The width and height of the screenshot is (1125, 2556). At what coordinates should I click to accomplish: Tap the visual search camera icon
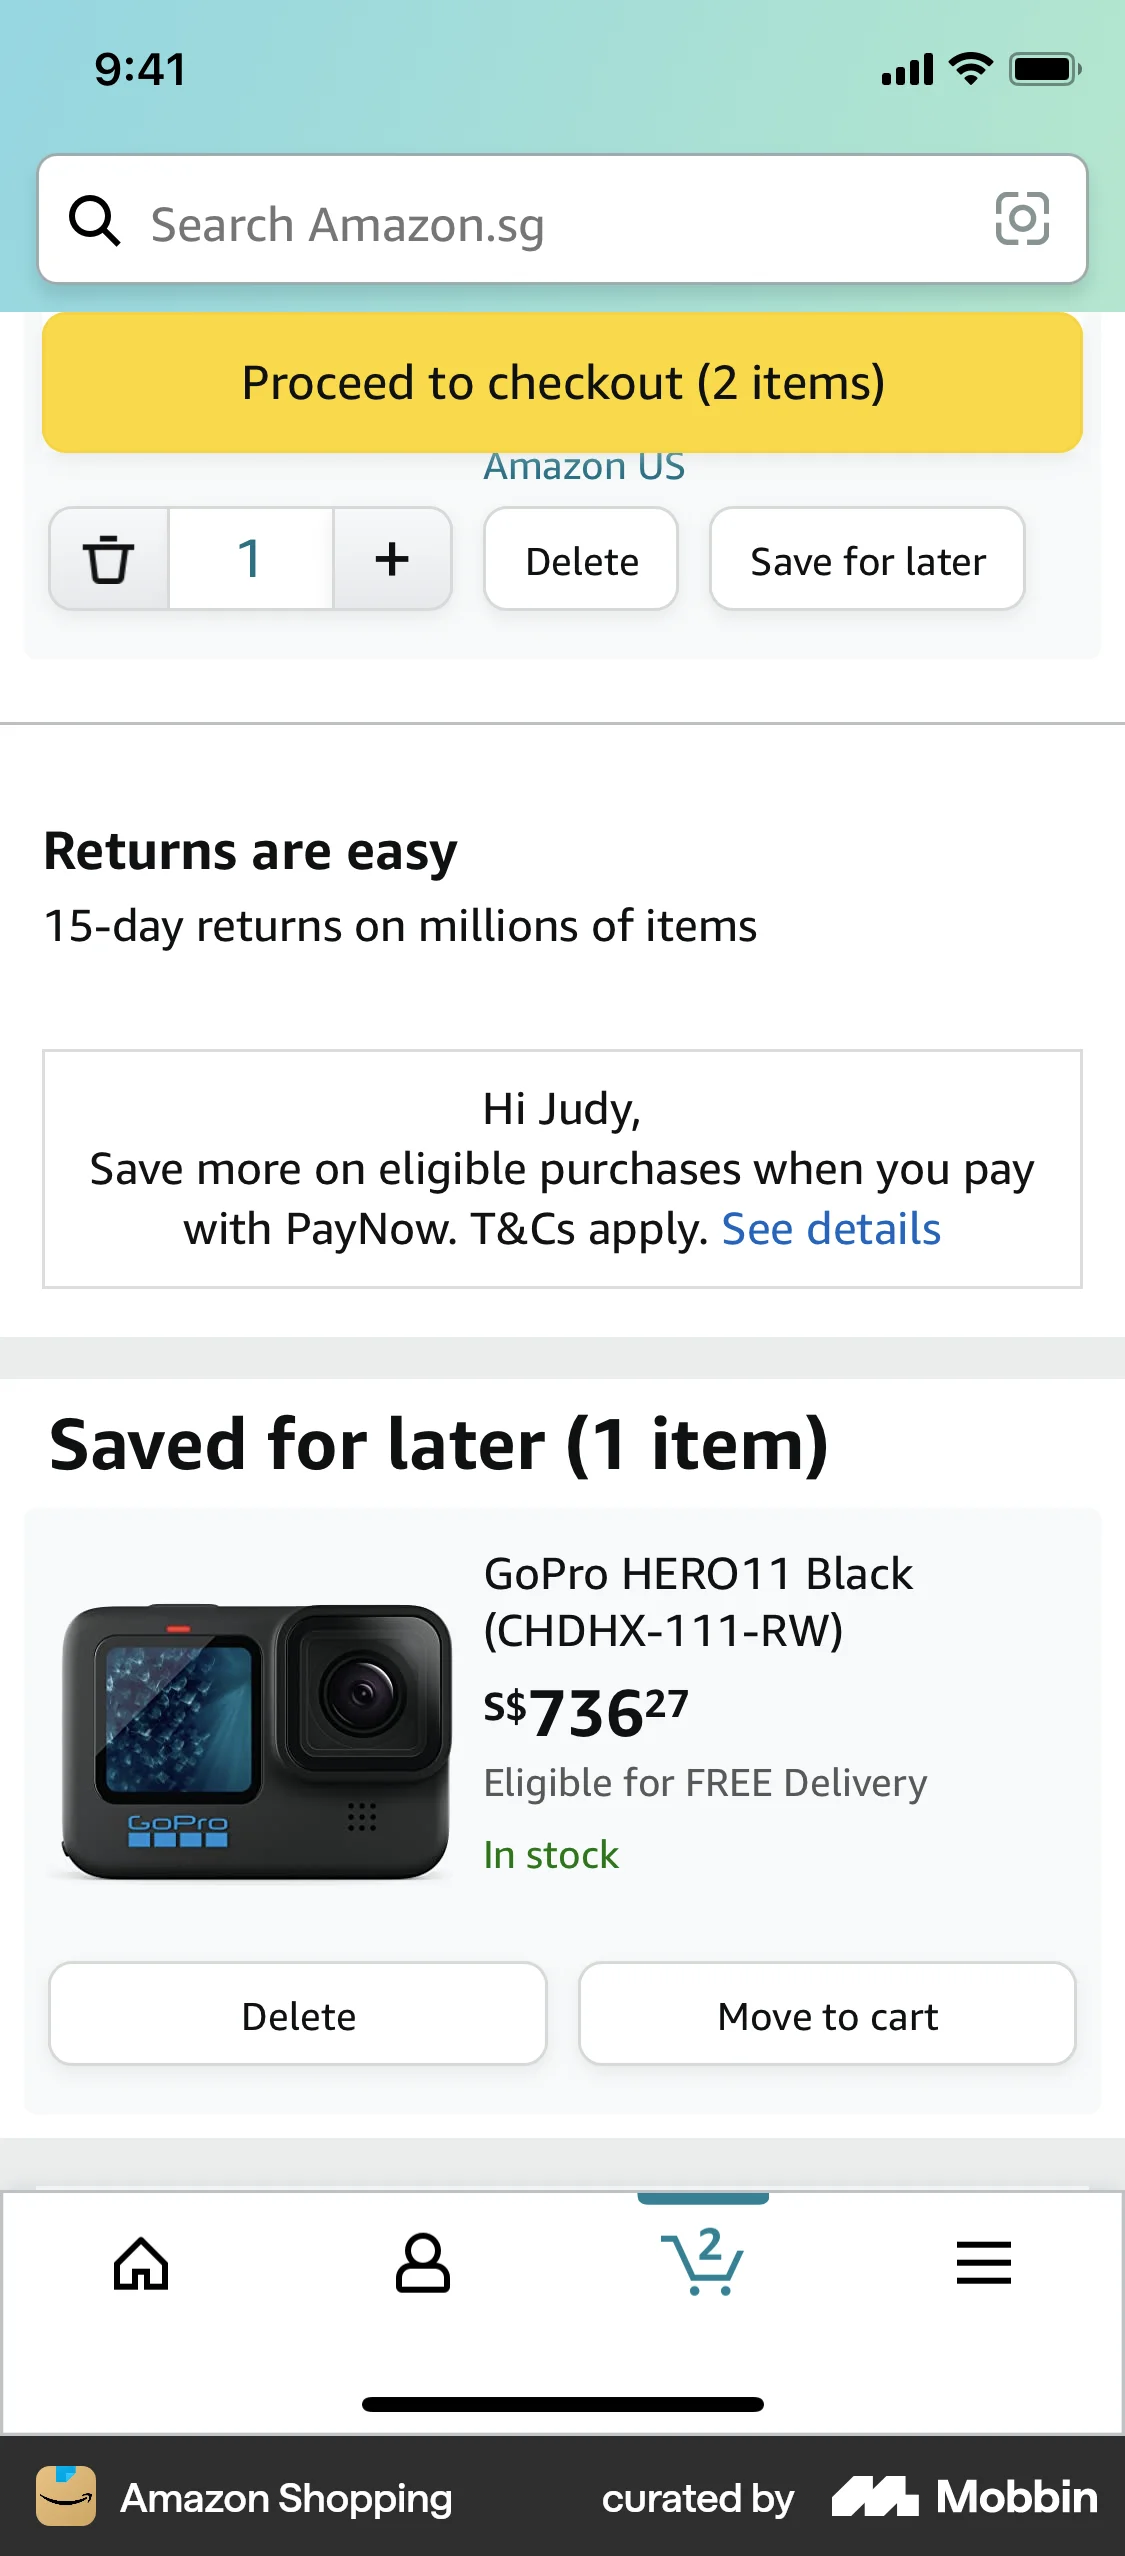(x=1022, y=220)
